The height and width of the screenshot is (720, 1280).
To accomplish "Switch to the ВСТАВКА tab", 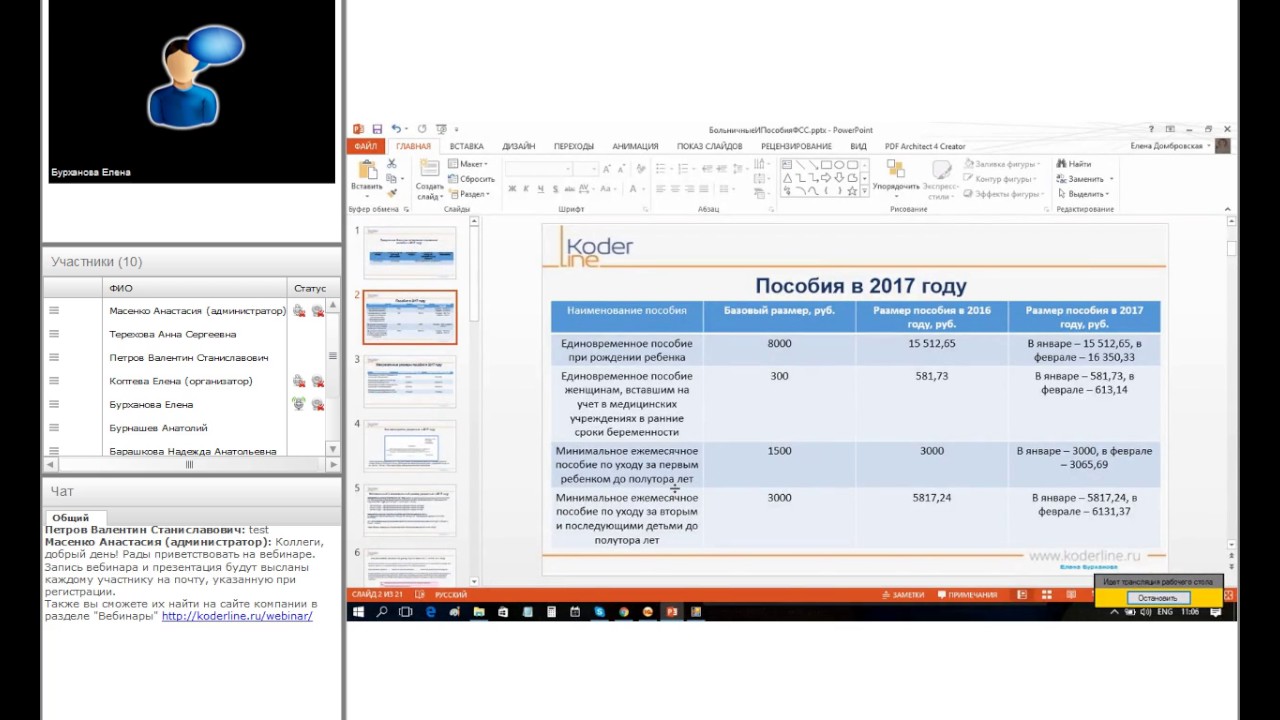I will (x=467, y=146).
